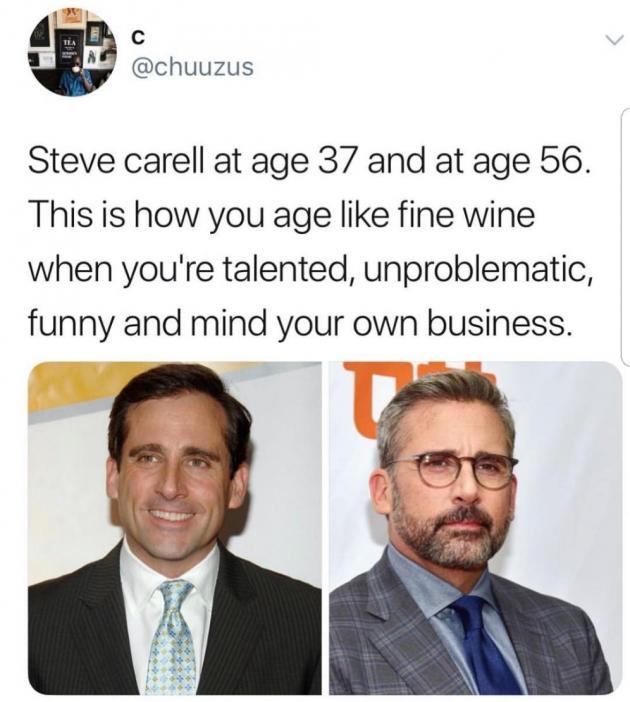The image size is (630, 702).
Task: Click the blue tie in right photo
Action: click(x=481, y=647)
